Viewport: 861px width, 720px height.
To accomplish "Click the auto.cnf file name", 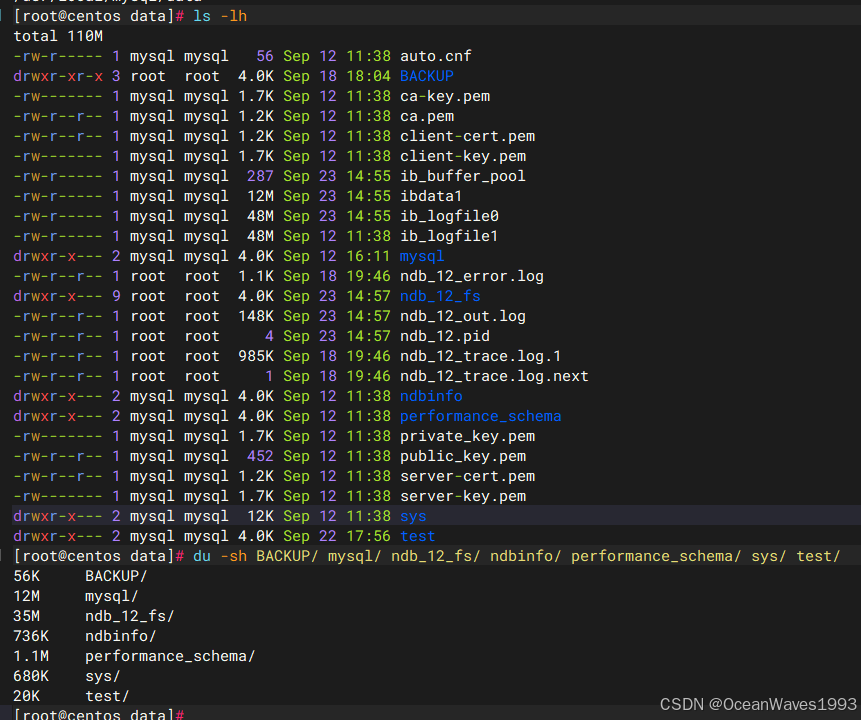I will [435, 56].
